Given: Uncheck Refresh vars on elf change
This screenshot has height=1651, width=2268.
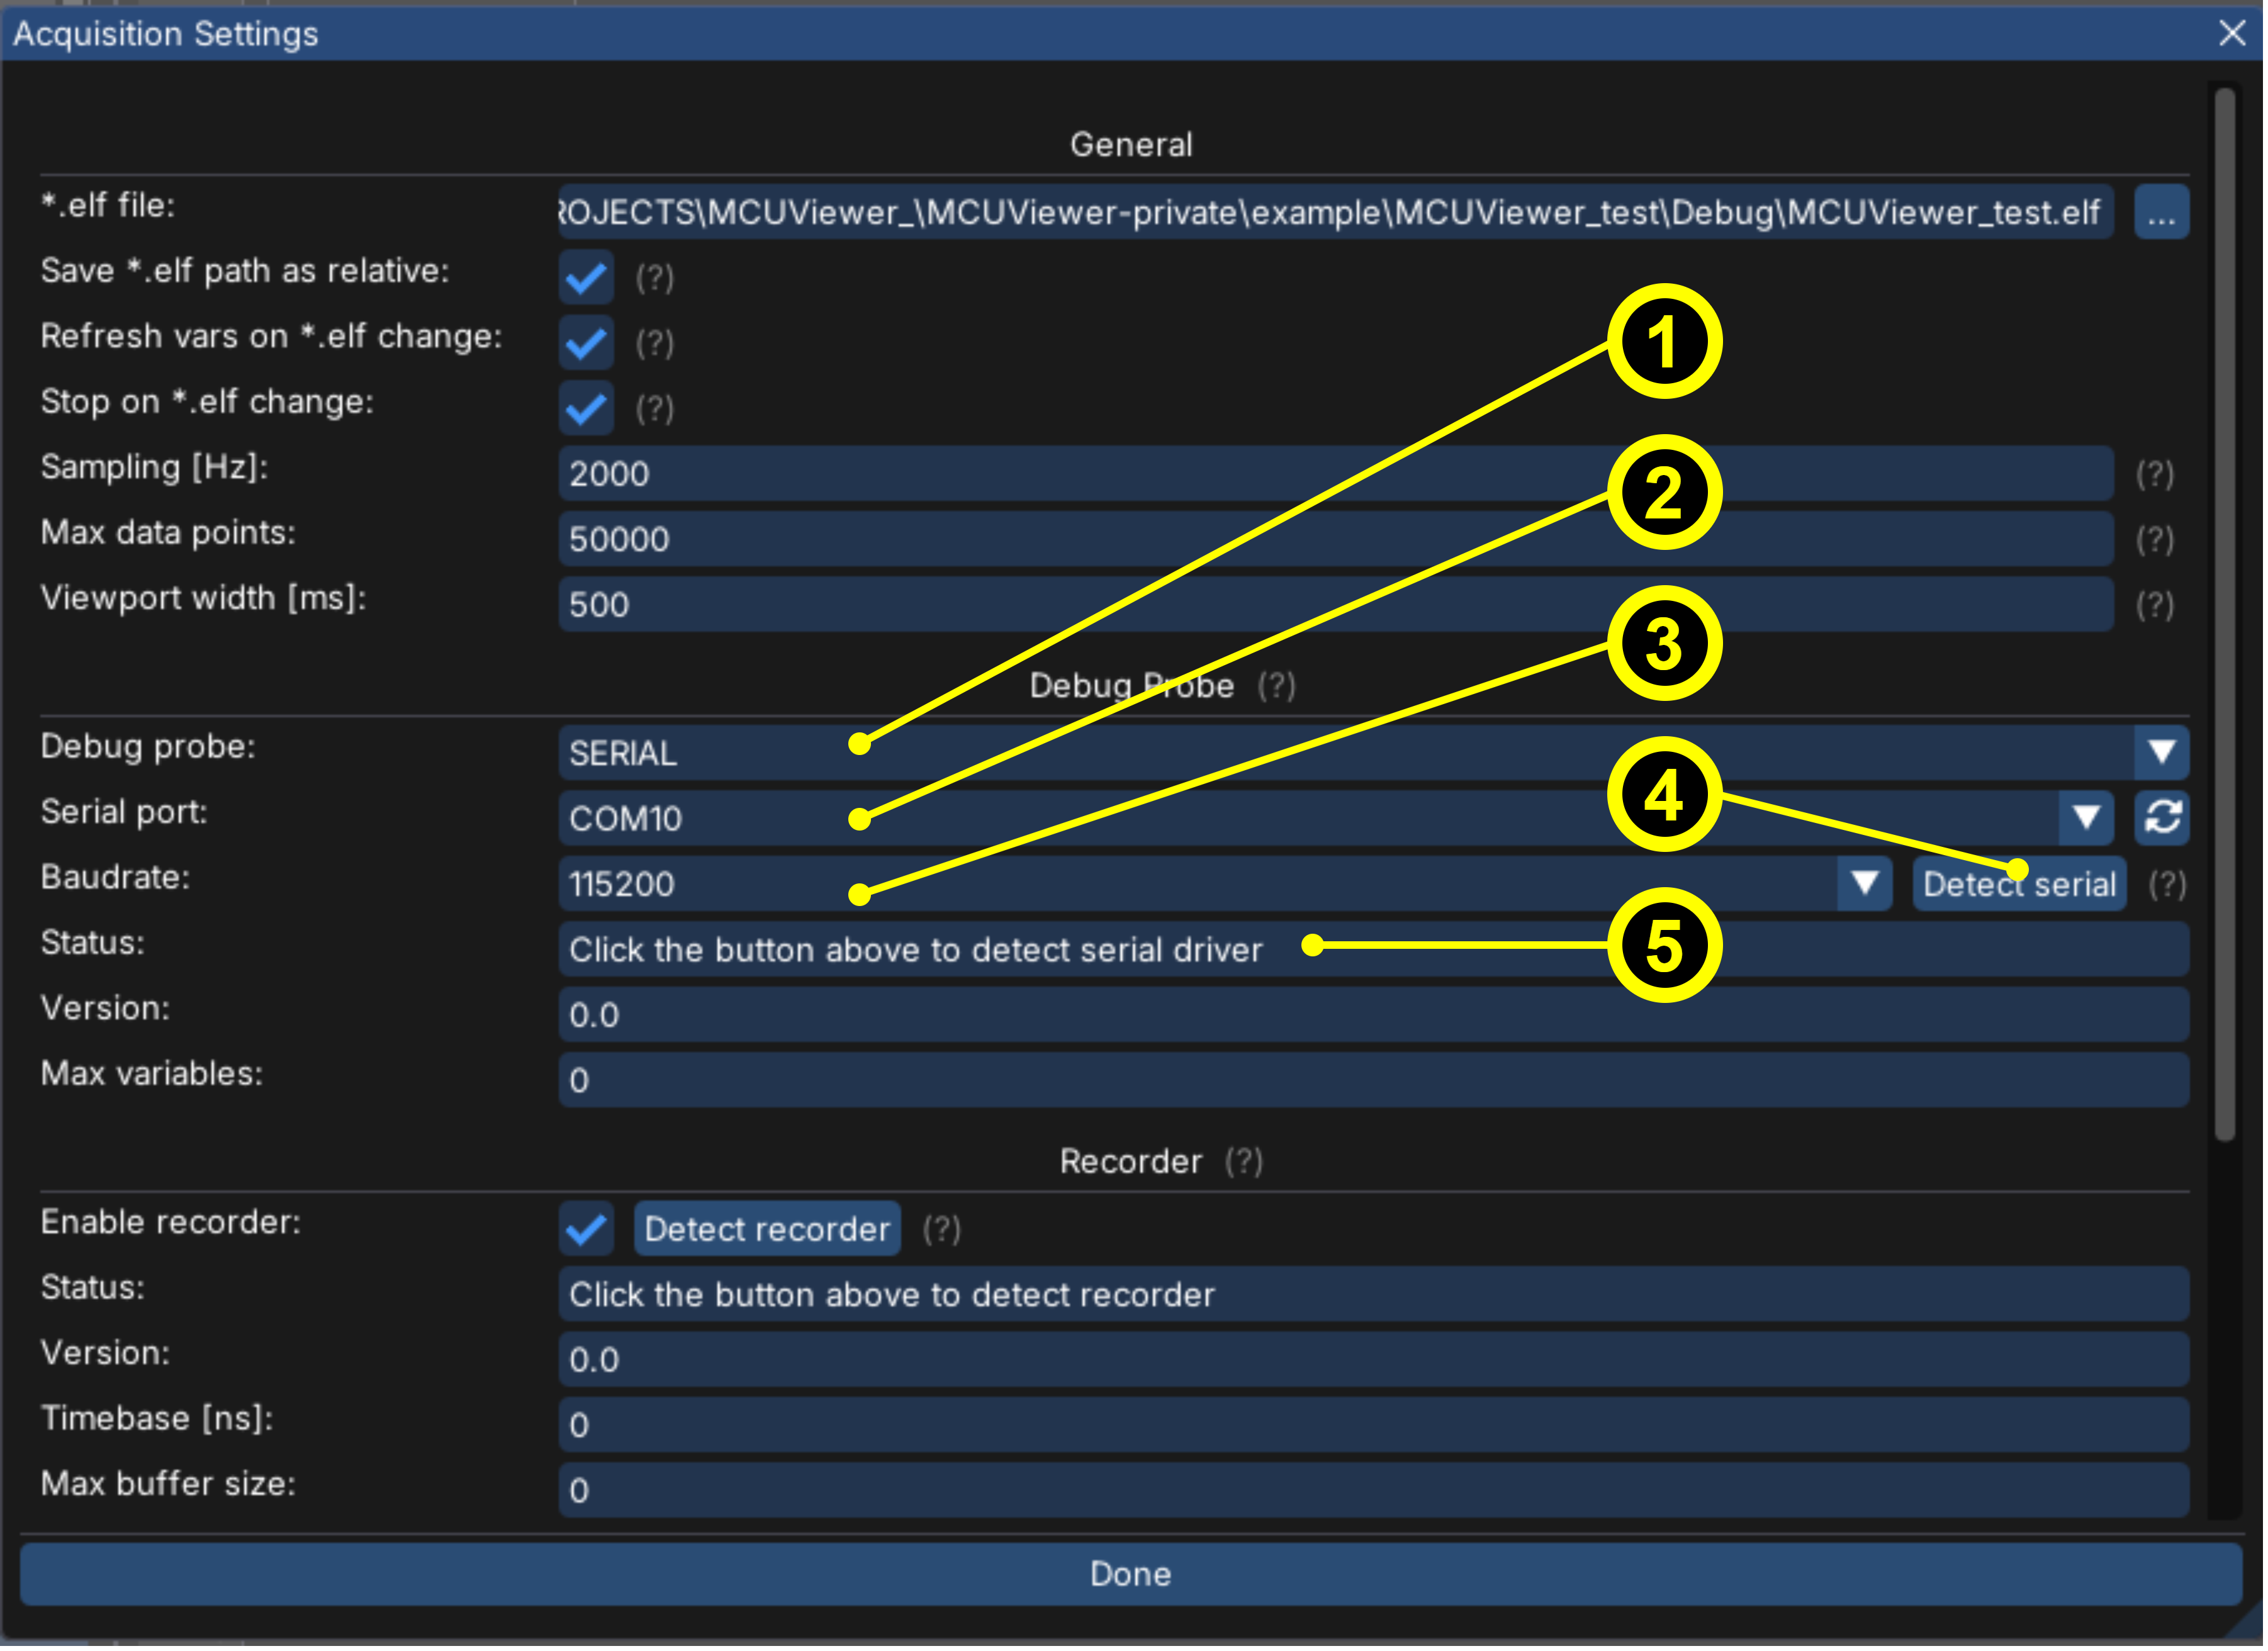Looking at the screenshot, I should pos(586,343).
